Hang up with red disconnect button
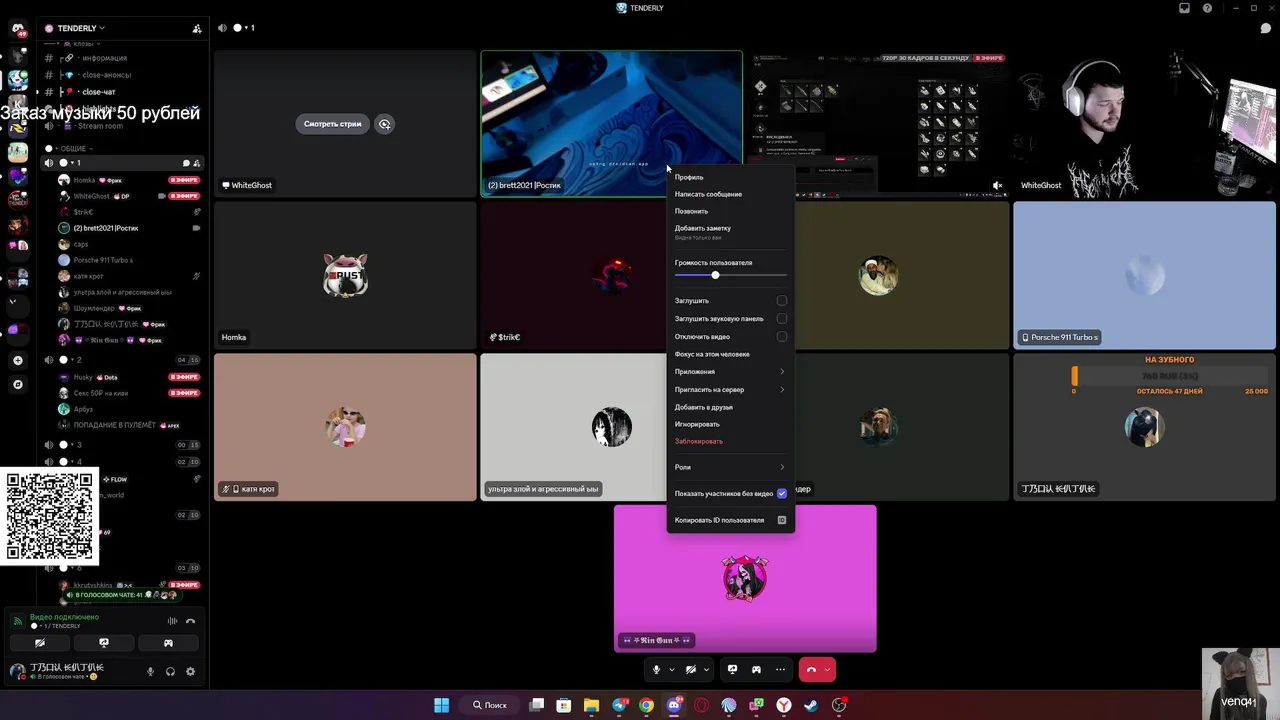The width and height of the screenshot is (1280, 720). coord(811,670)
